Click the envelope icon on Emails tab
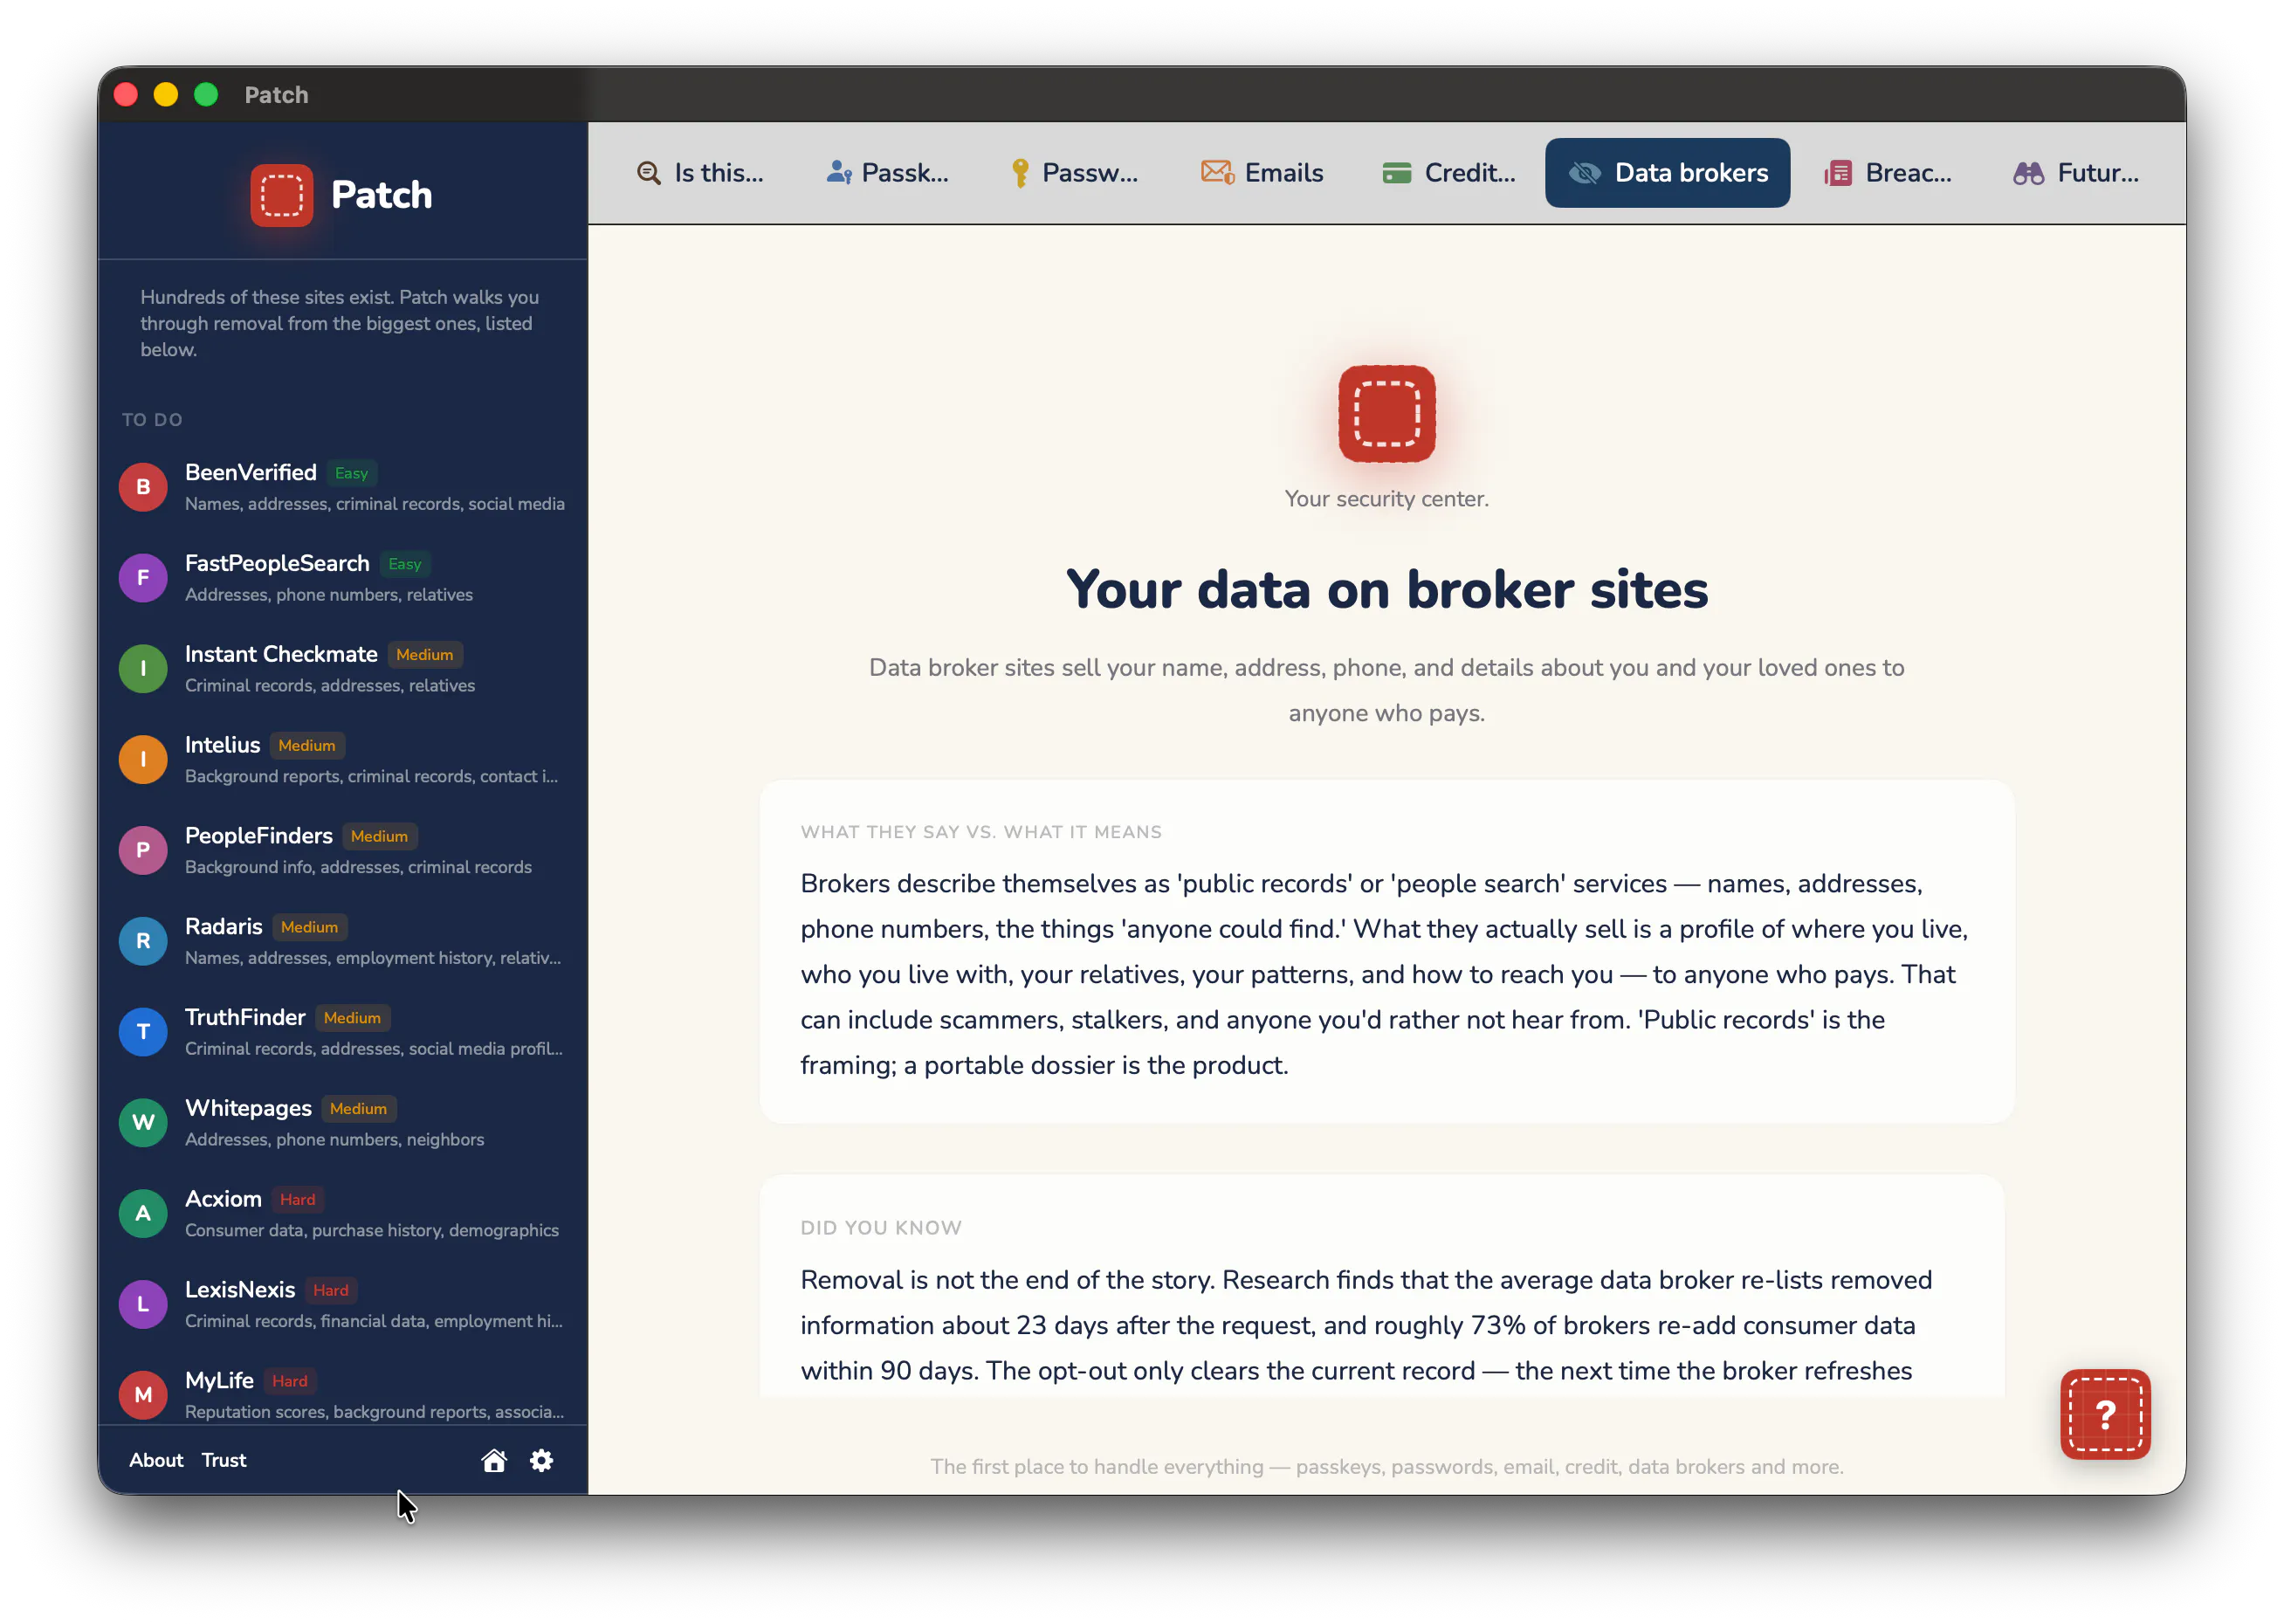 pos(1217,173)
